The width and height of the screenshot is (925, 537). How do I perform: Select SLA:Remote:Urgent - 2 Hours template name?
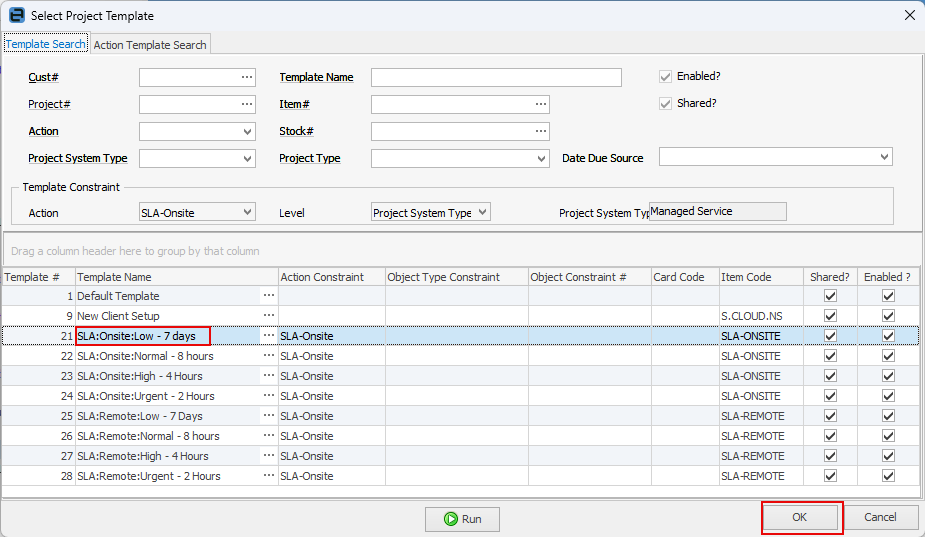tap(149, 476)
